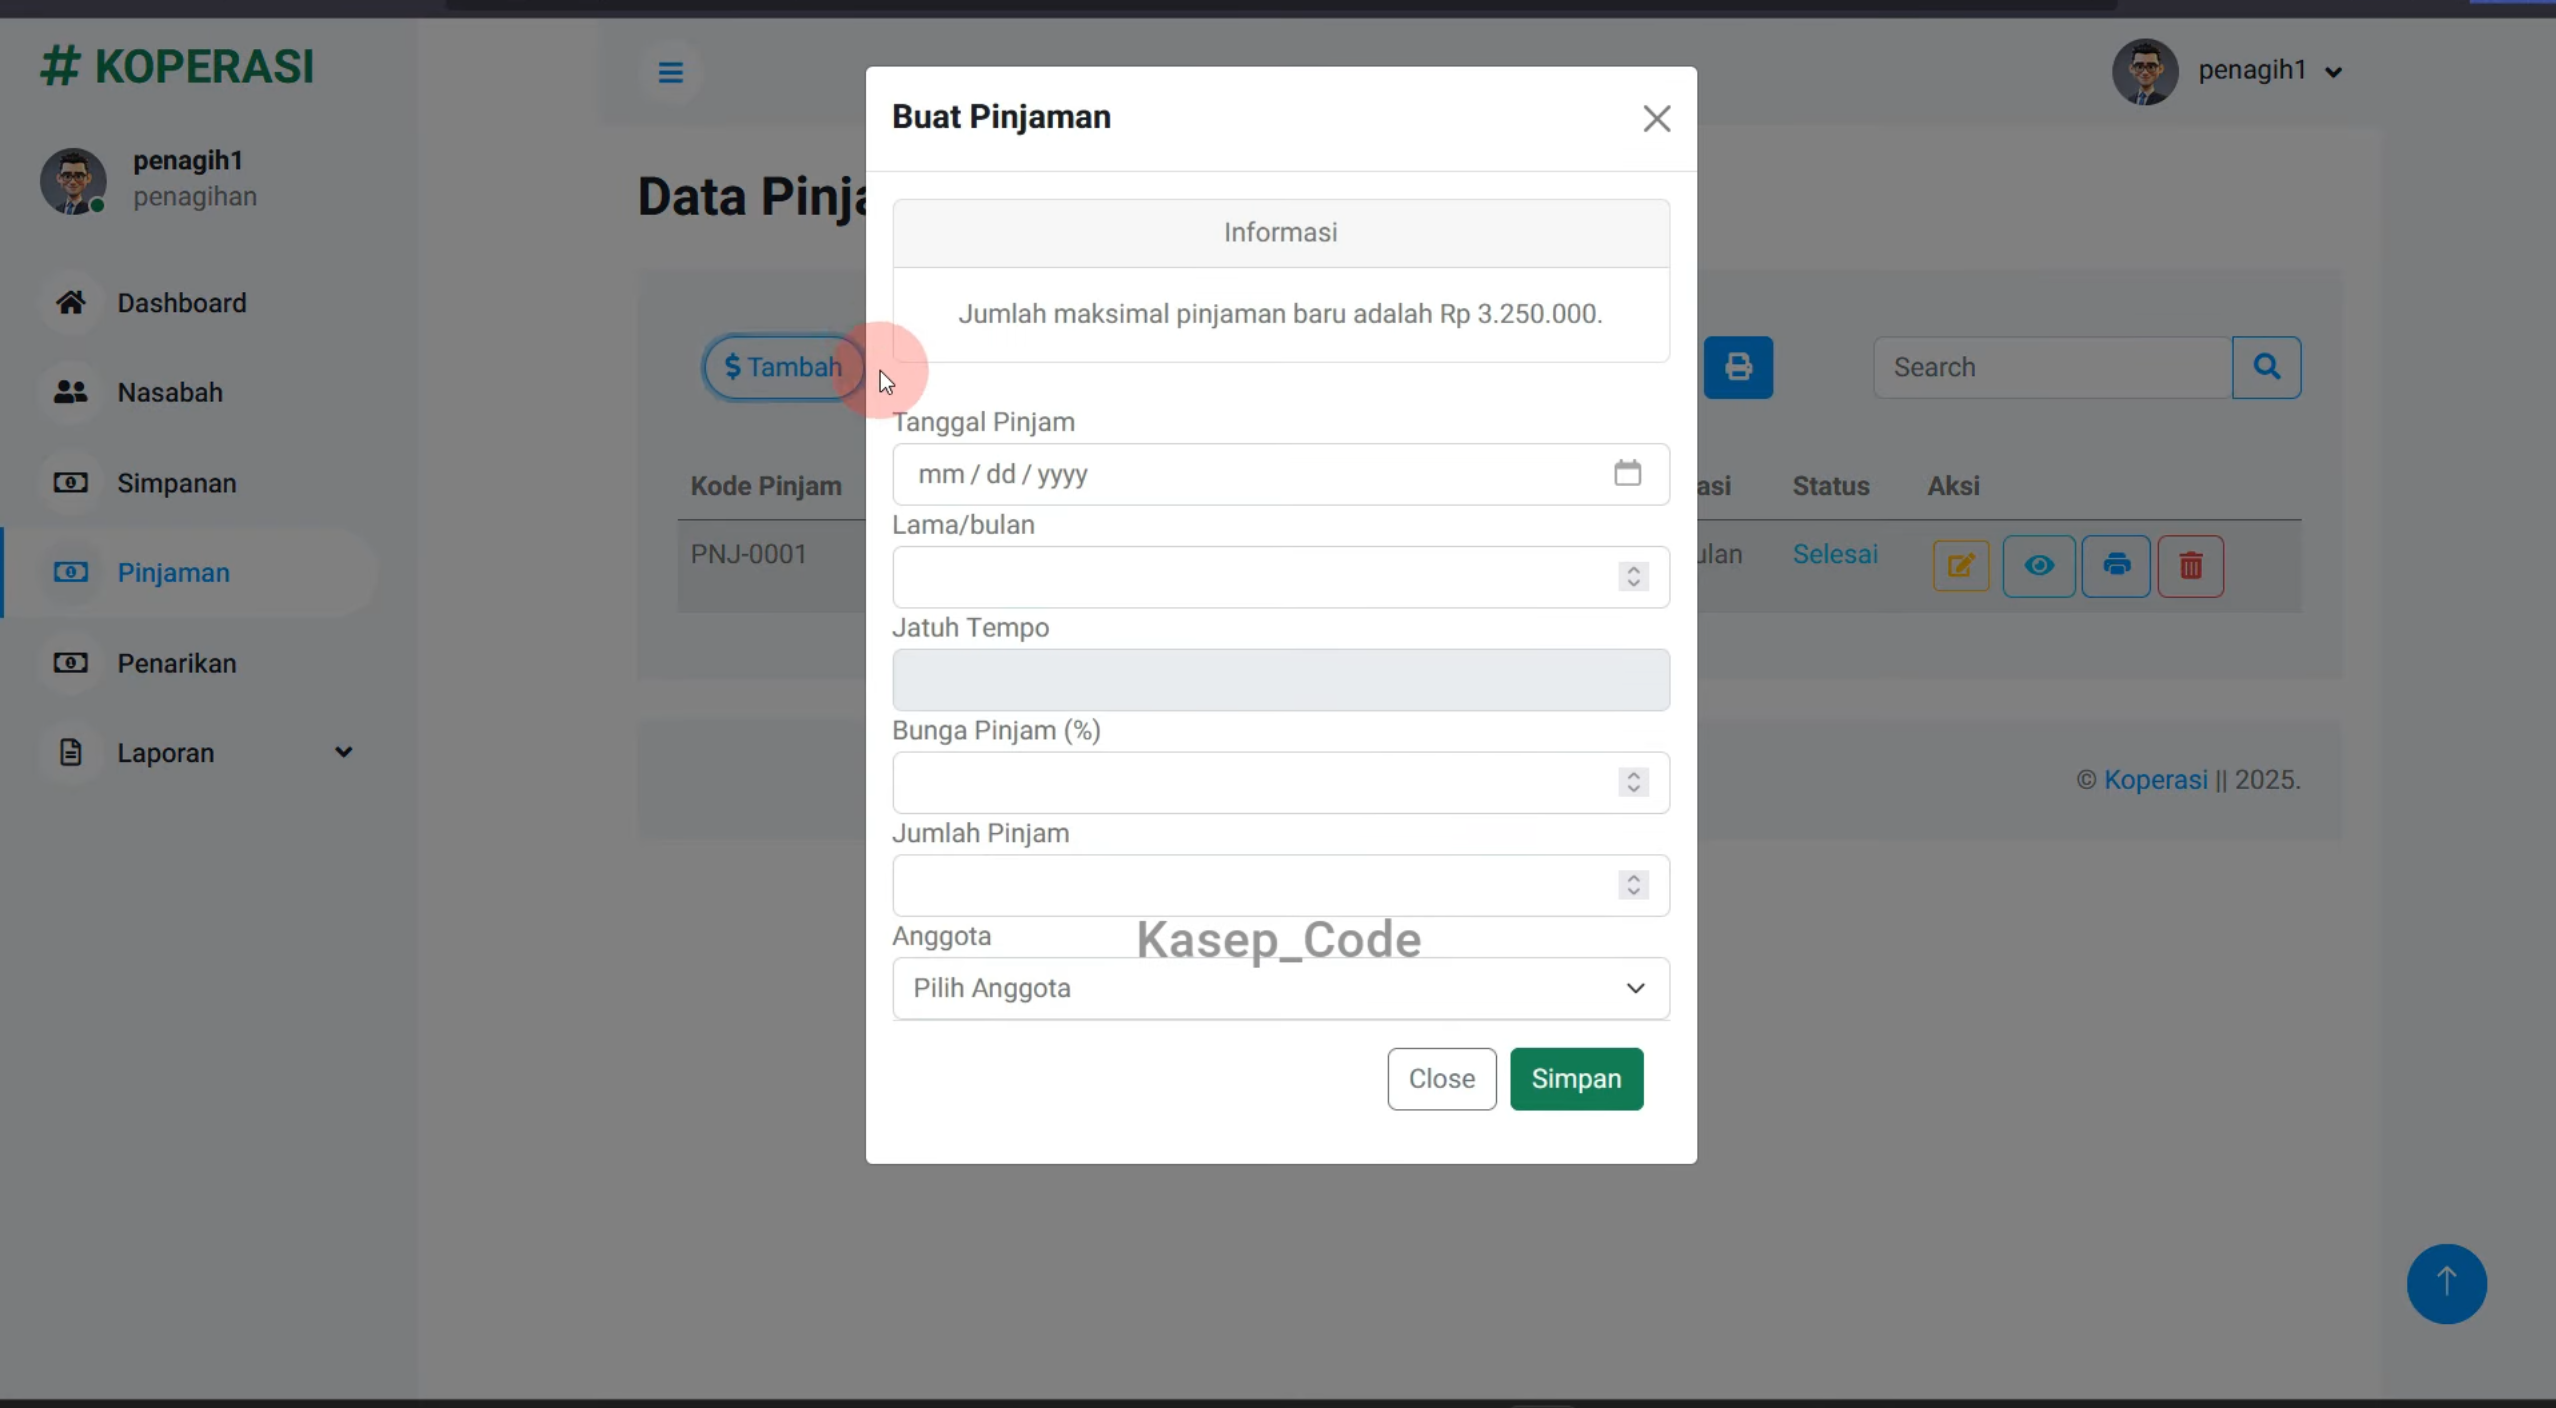Open the calendar picker in Tanggal Pinjam
This screenshot has height=1408, width=2556.
point(1627,473)
